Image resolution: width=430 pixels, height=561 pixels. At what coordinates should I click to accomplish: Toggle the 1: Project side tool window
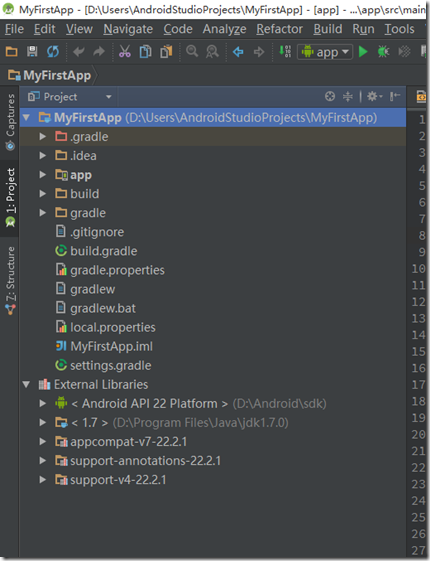10,197
